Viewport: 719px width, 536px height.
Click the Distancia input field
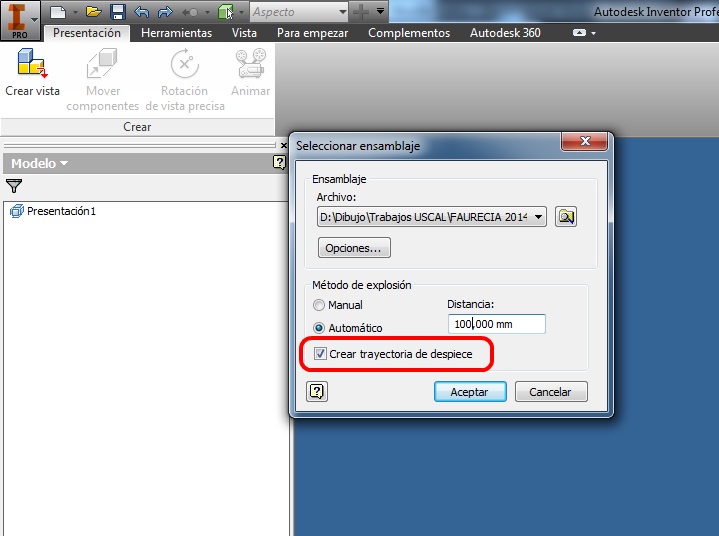[x=497, y=324]
